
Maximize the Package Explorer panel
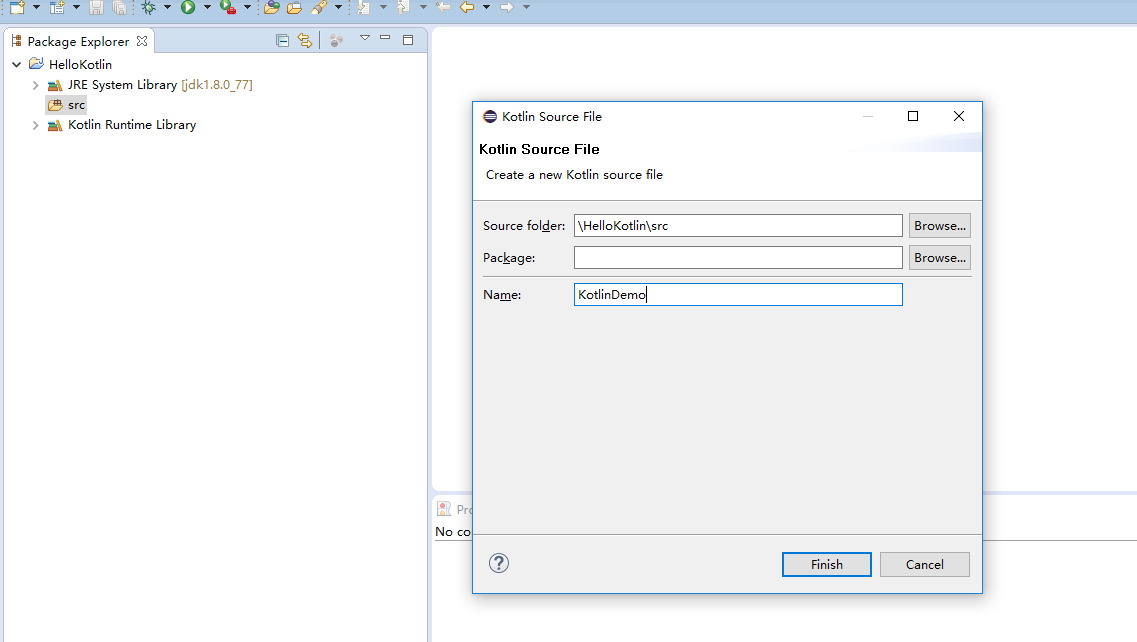coord(408,40)
